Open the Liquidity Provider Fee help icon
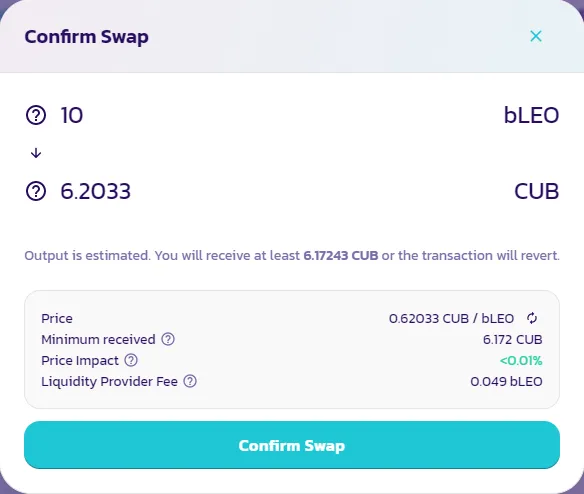The width and height of the screenshot is (584, 494). [x=190, y=381]
